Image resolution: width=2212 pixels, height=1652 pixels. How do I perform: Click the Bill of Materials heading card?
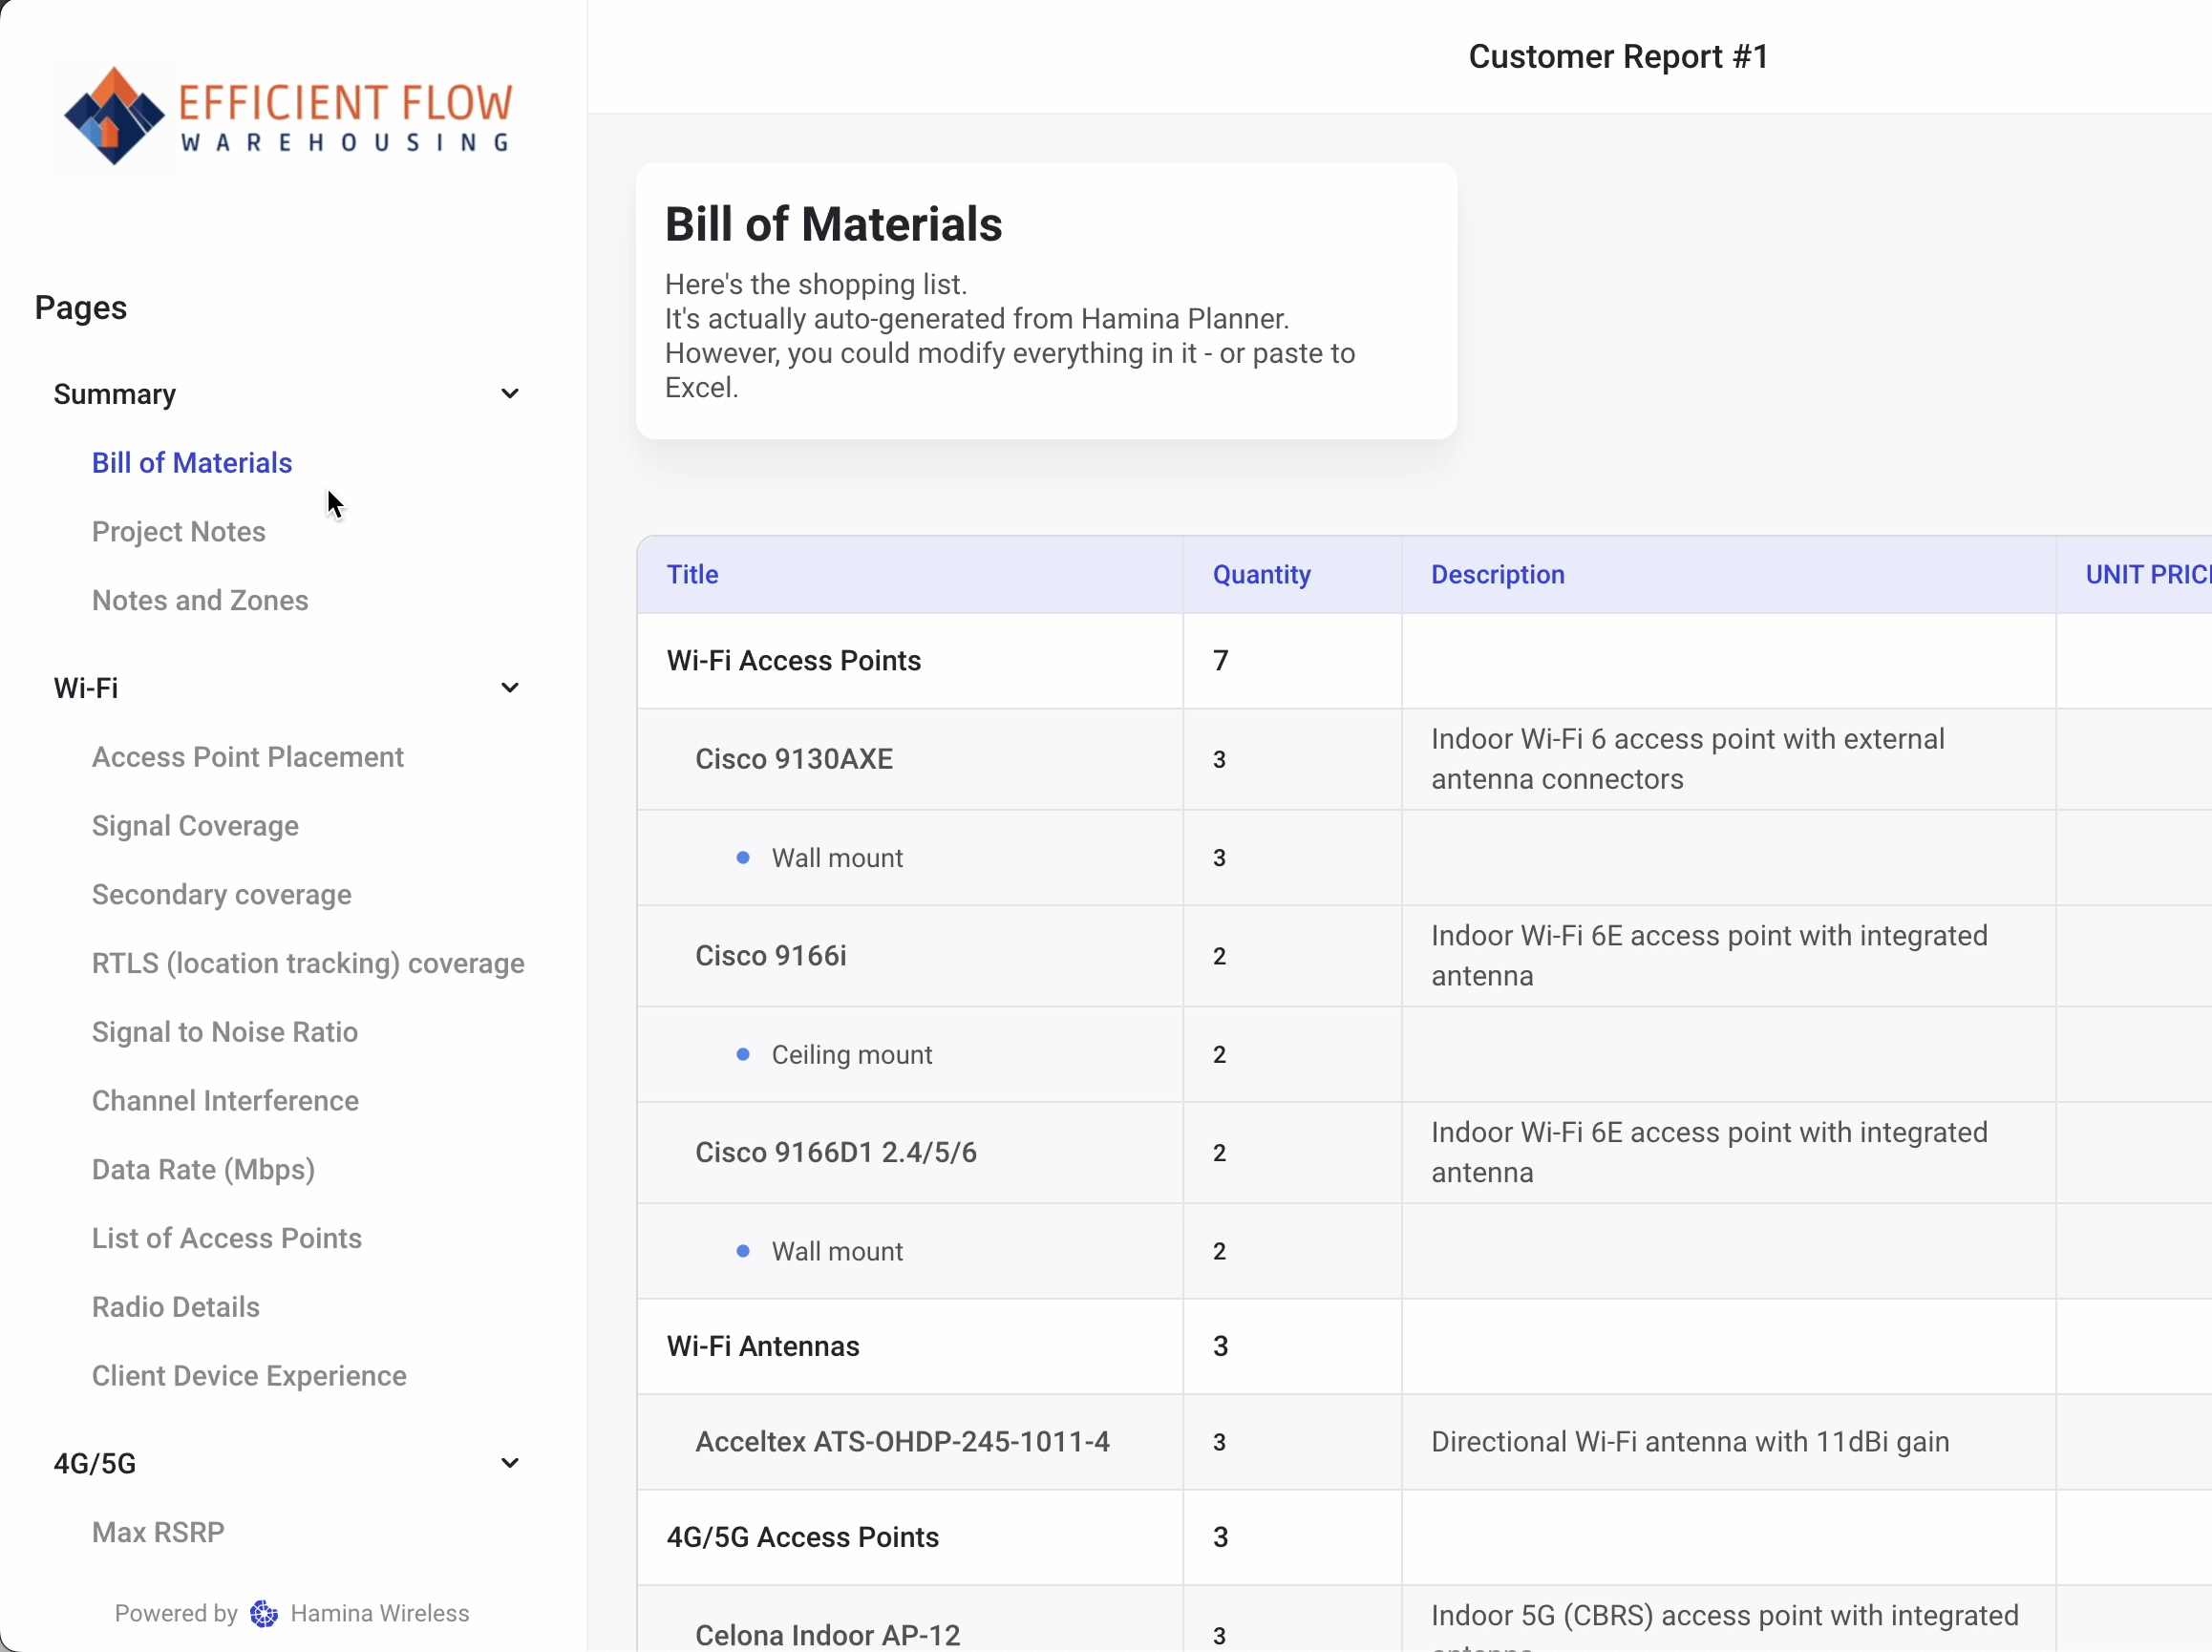pyautogui.click(x=1046, y=300)
